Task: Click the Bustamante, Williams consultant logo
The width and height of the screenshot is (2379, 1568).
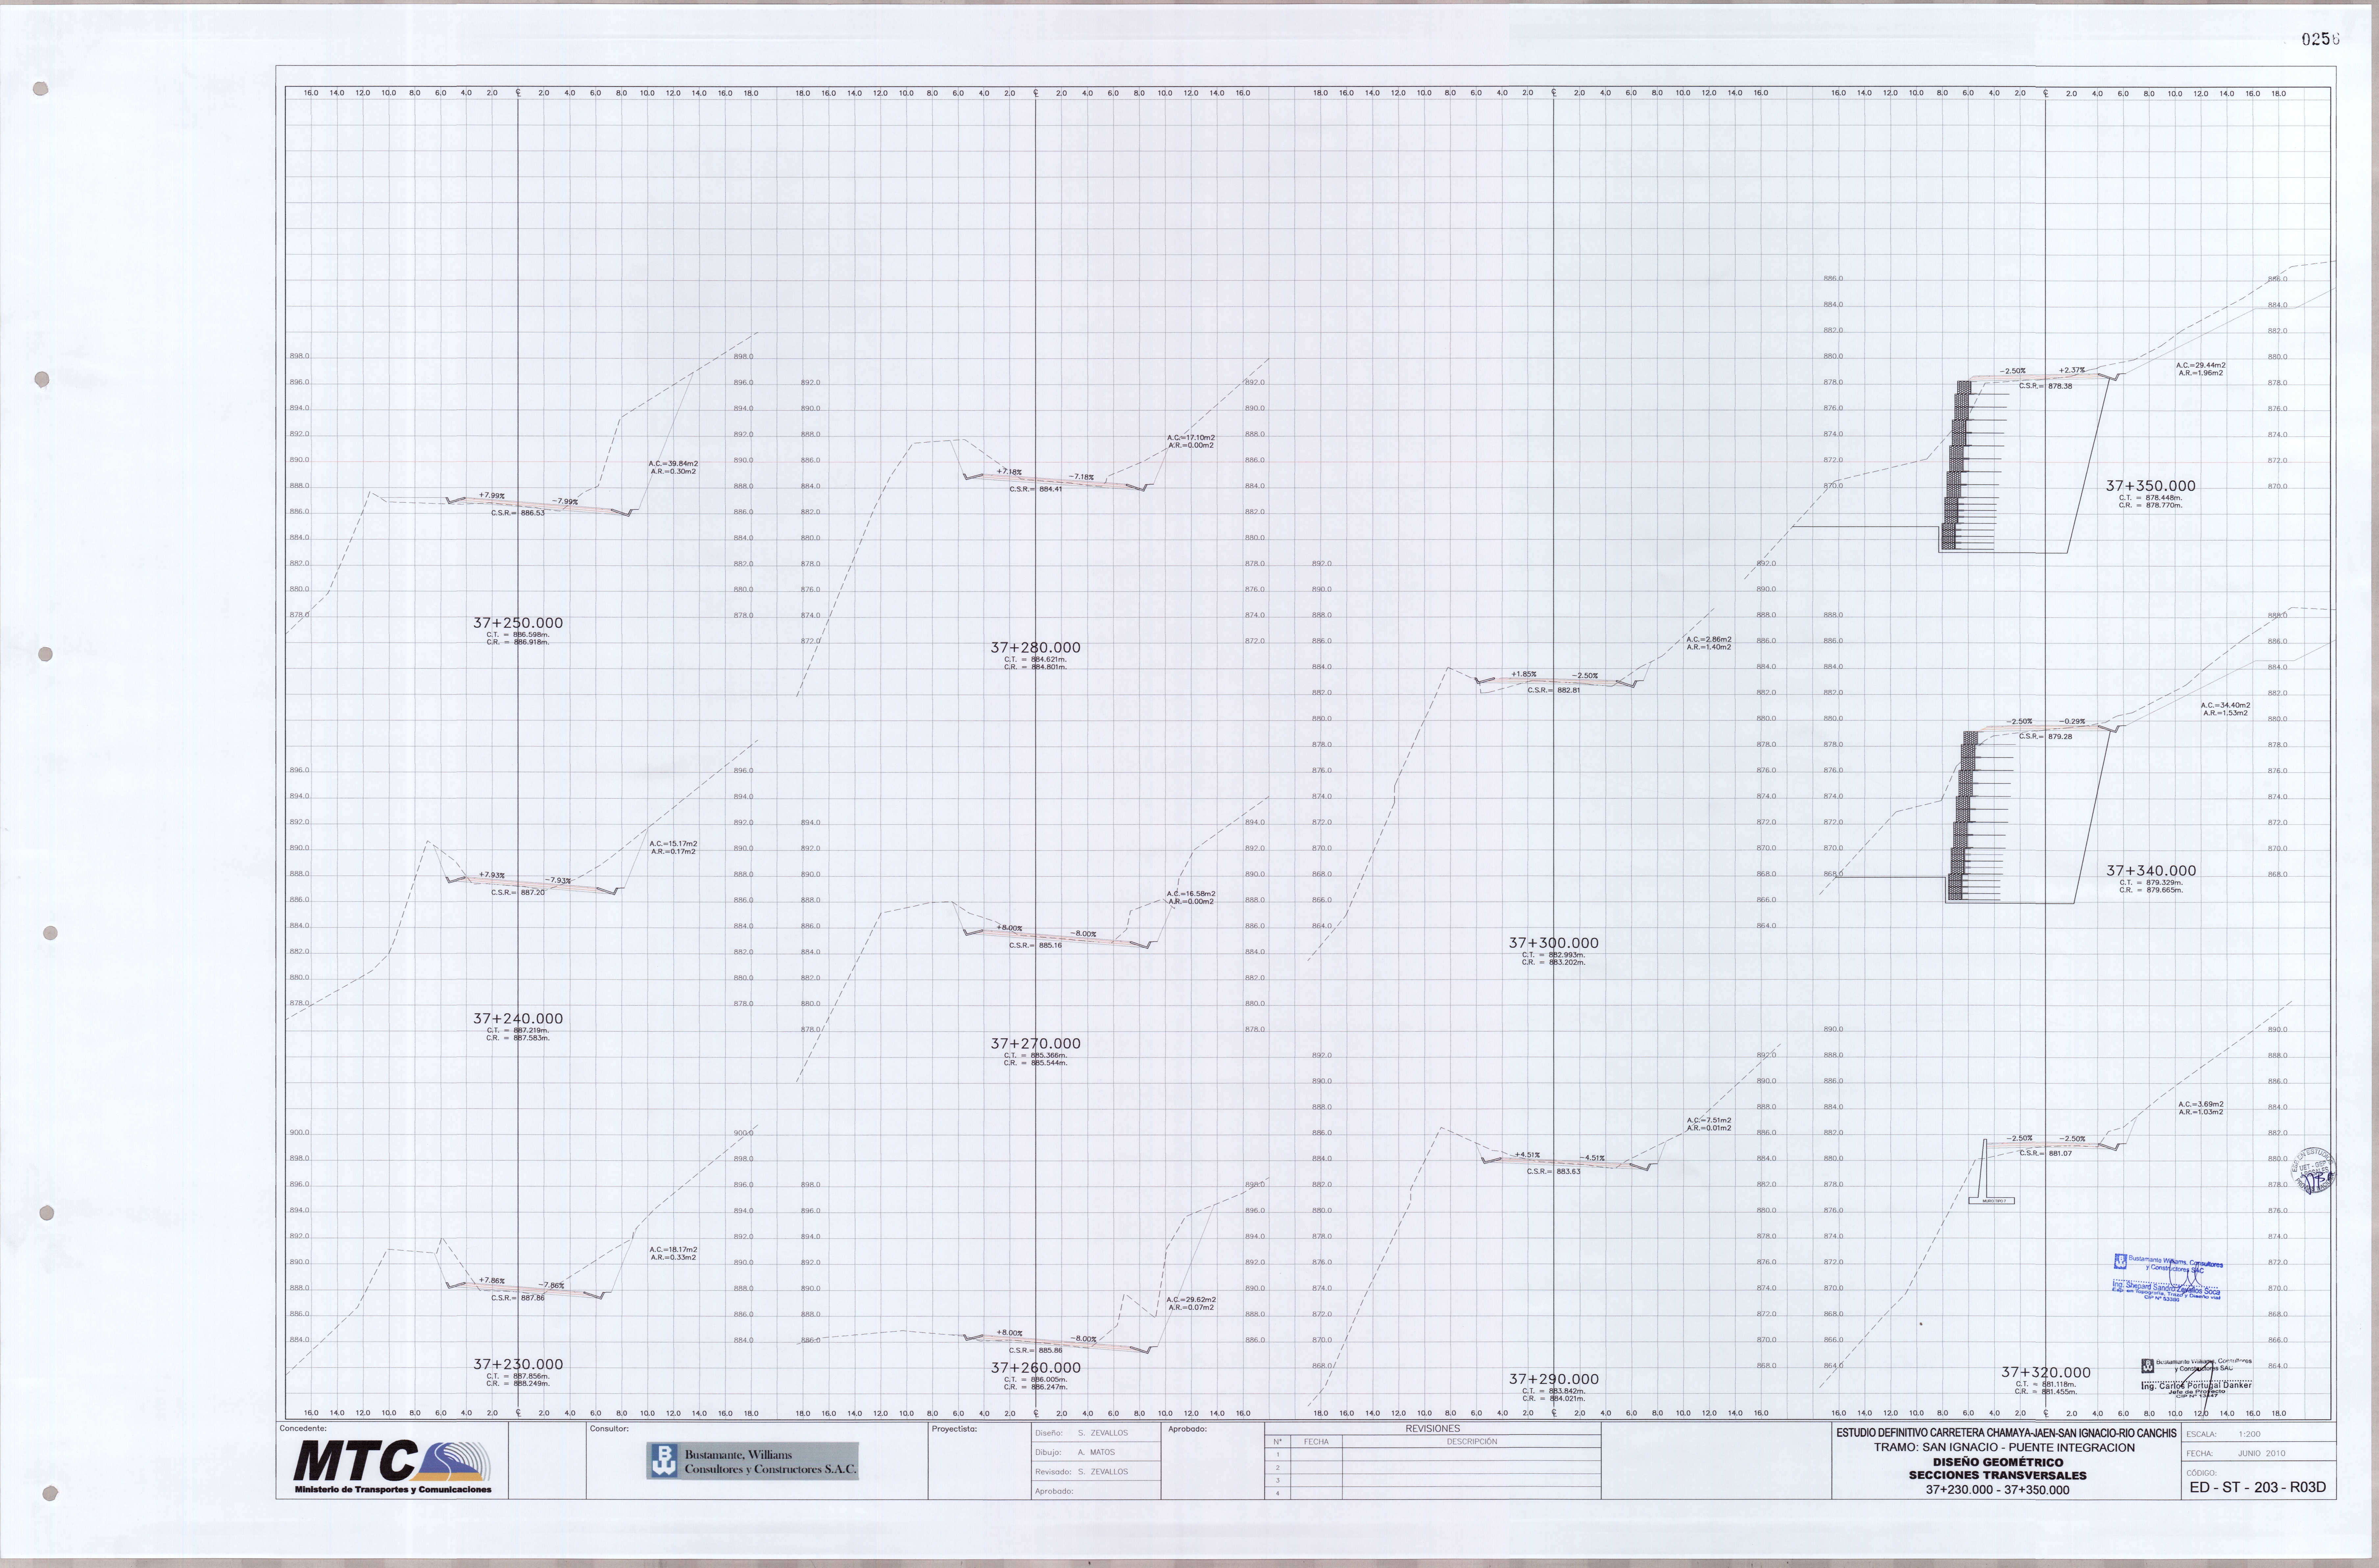Action: point(752,1461)
